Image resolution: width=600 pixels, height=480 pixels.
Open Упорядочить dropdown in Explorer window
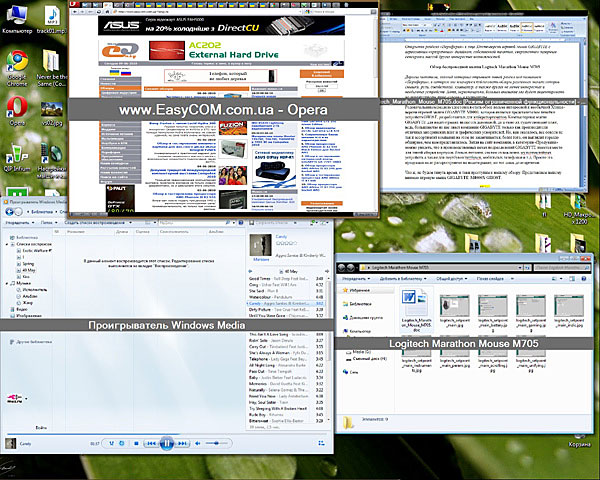(x=356, y=279)
